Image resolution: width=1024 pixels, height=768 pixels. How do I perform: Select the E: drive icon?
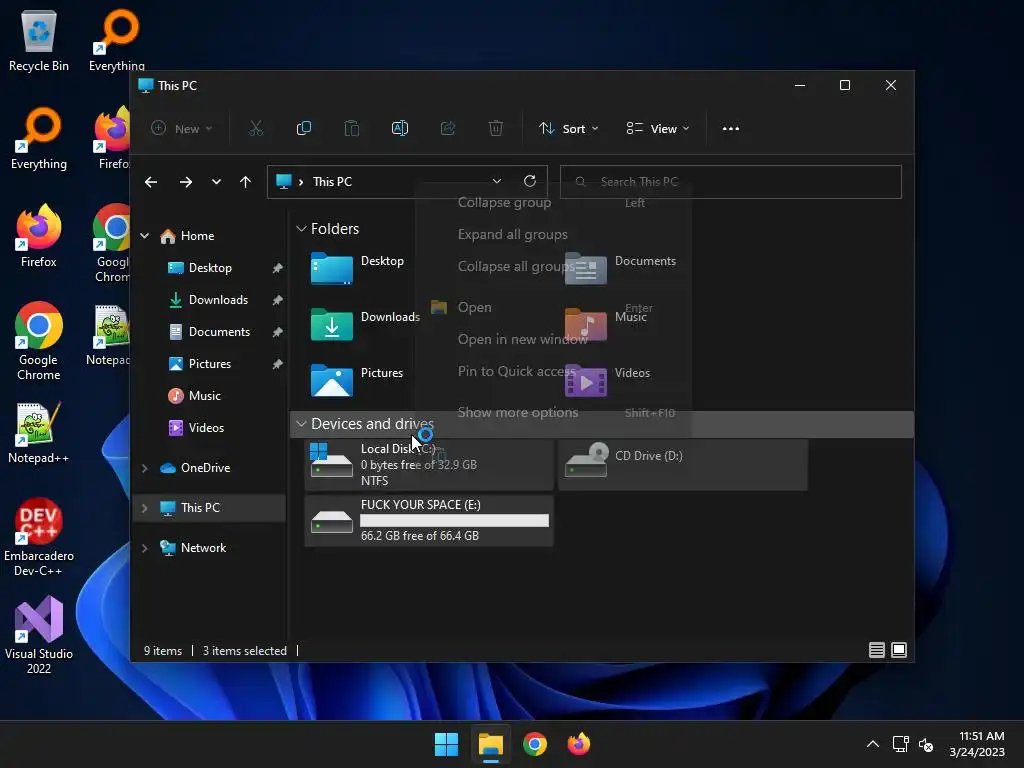[x=332, y=521]
